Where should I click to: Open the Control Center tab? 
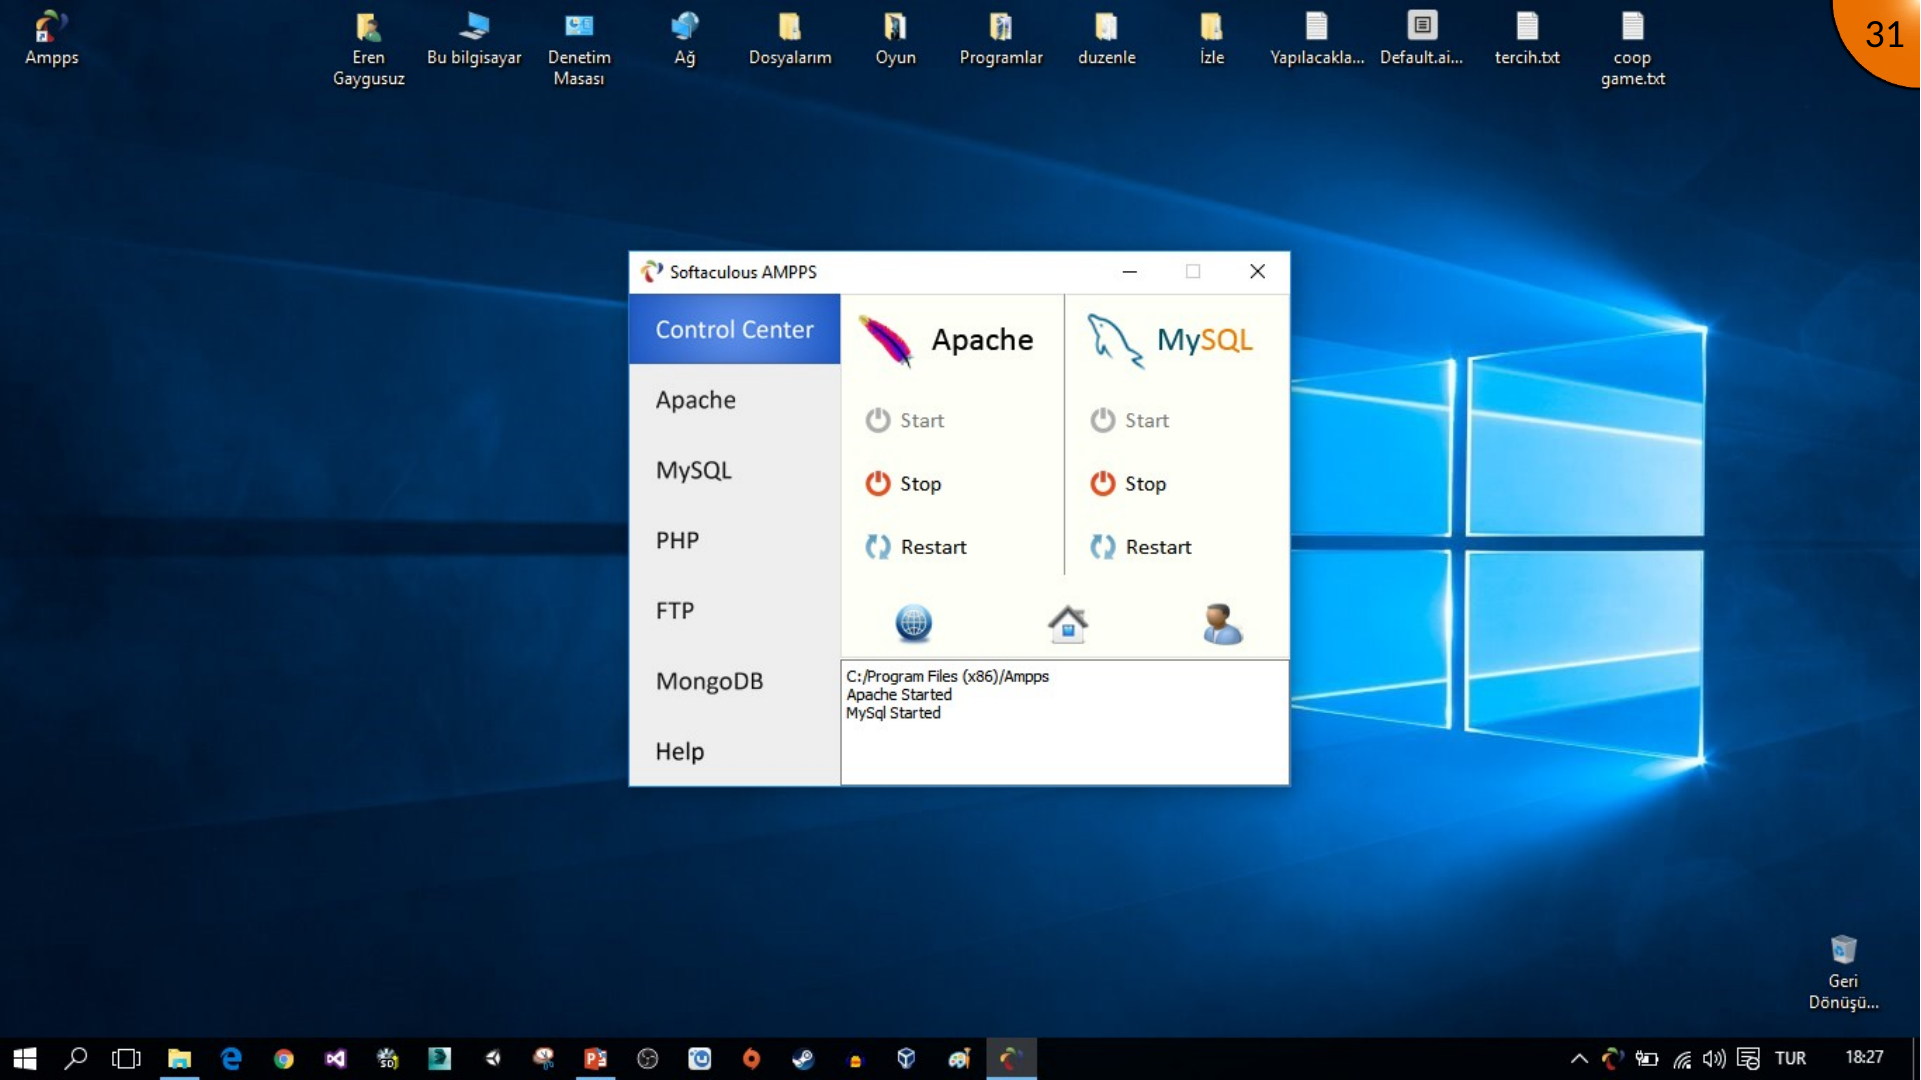(x=734, y=329)
